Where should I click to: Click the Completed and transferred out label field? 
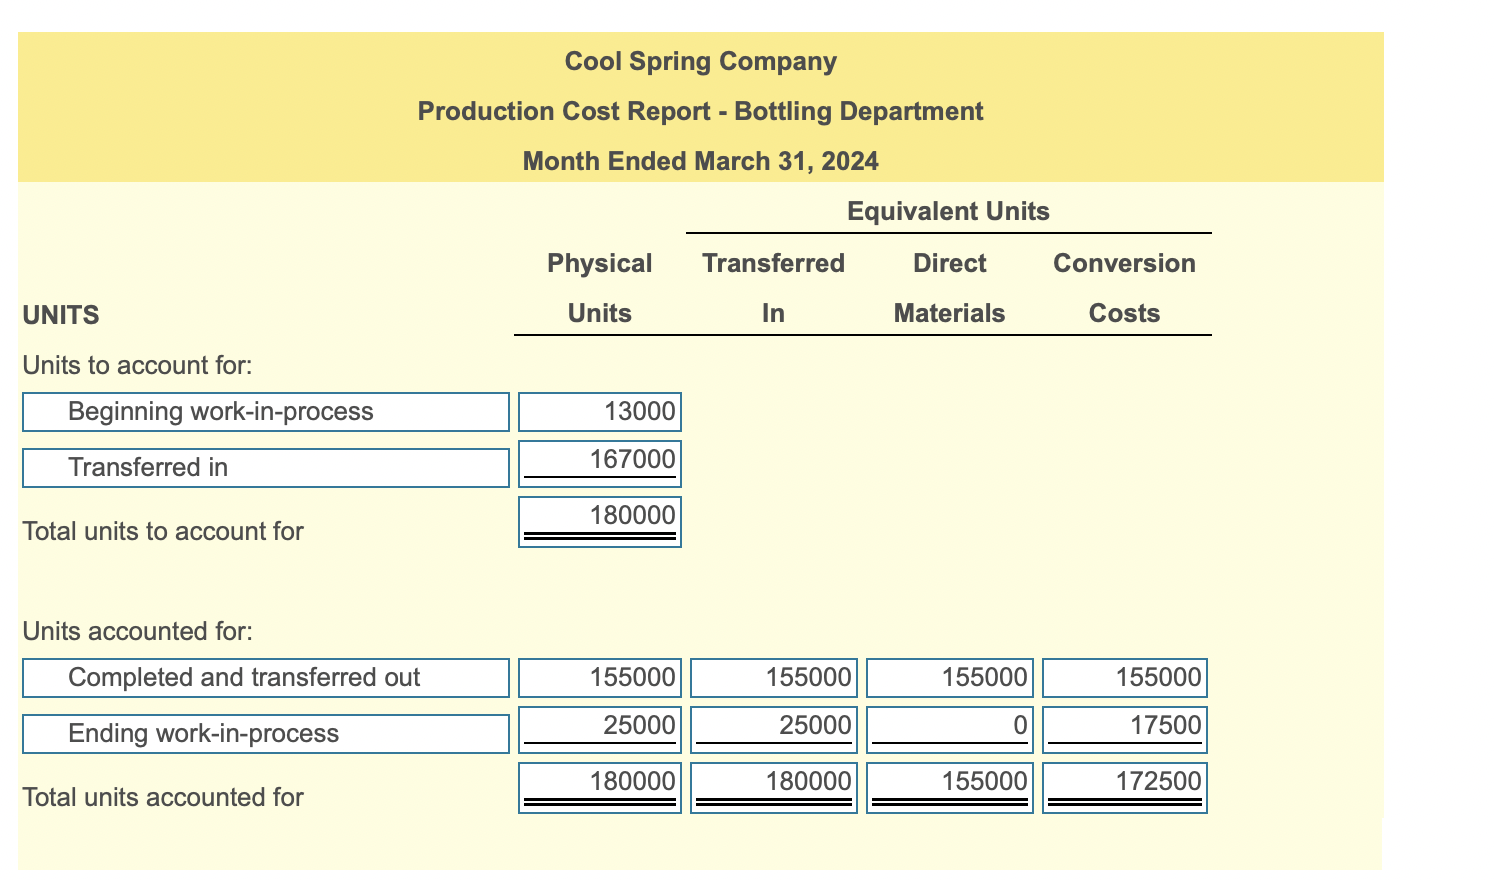[266, 678]
